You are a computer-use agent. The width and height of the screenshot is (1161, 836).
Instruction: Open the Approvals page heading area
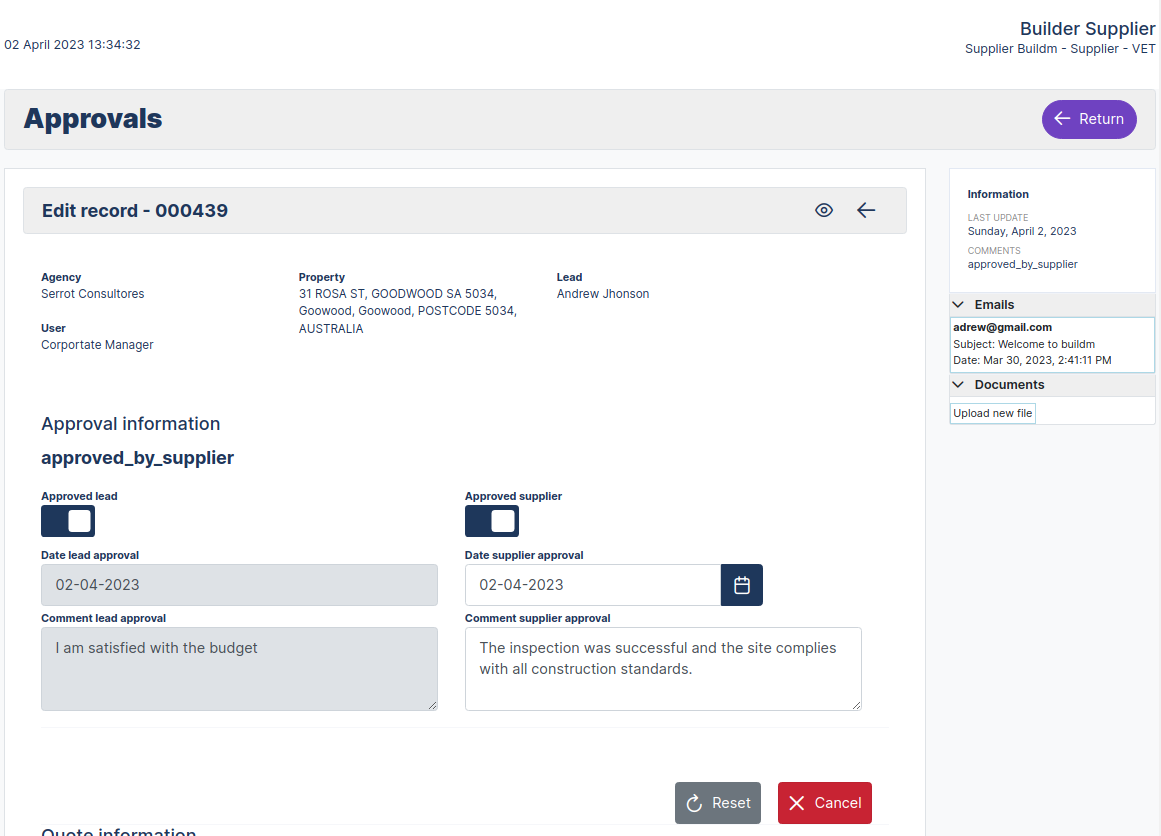point(93,118)
